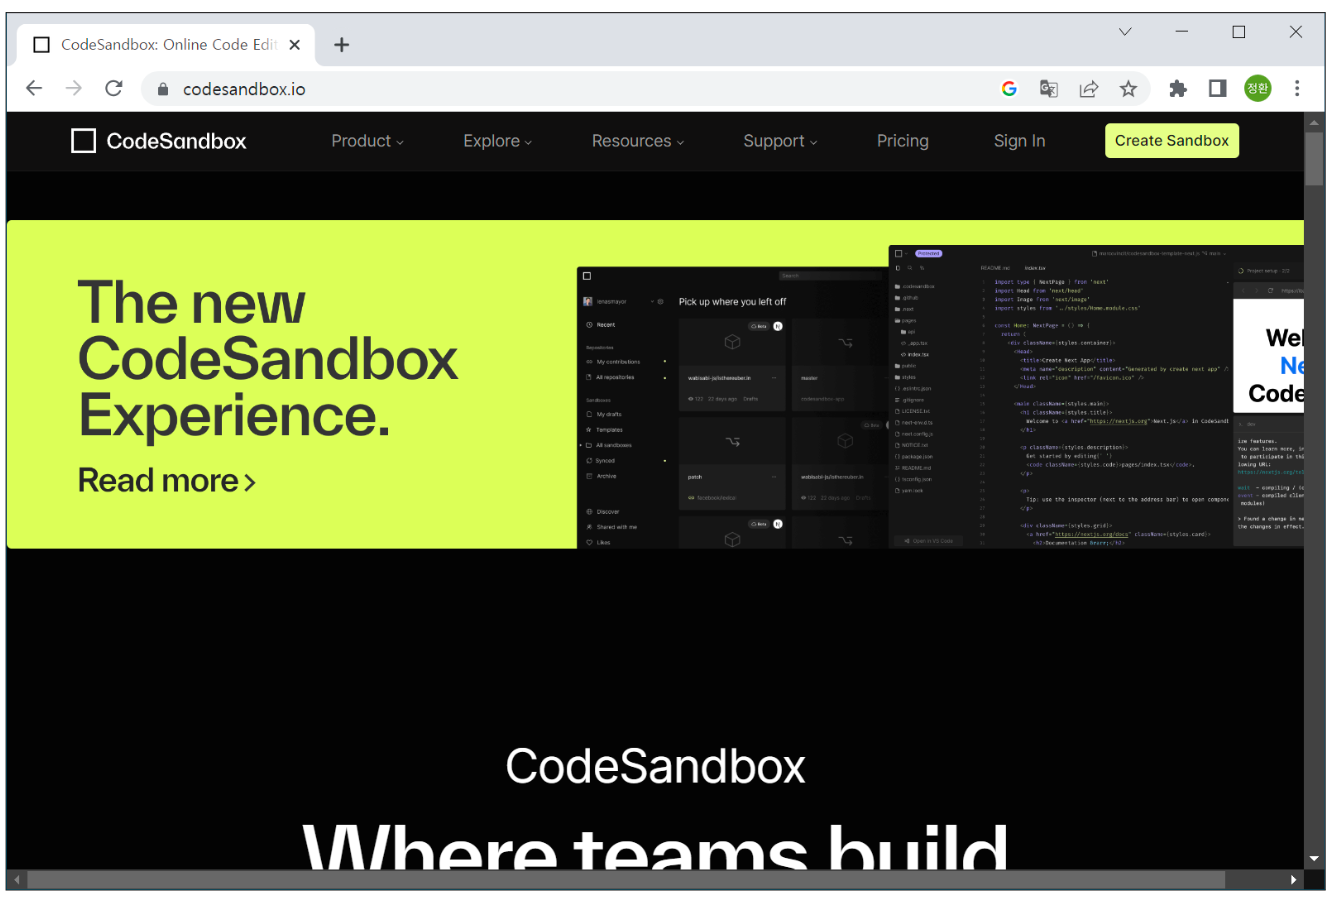Close the CodeSandbox browser tab

pyautogui.click(x=295, y=45)
